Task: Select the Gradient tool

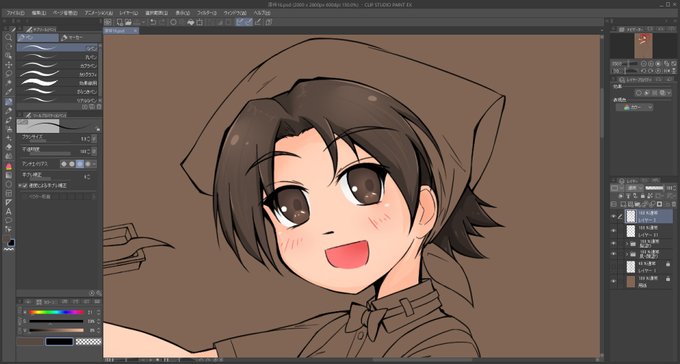Action: point(8,175)
